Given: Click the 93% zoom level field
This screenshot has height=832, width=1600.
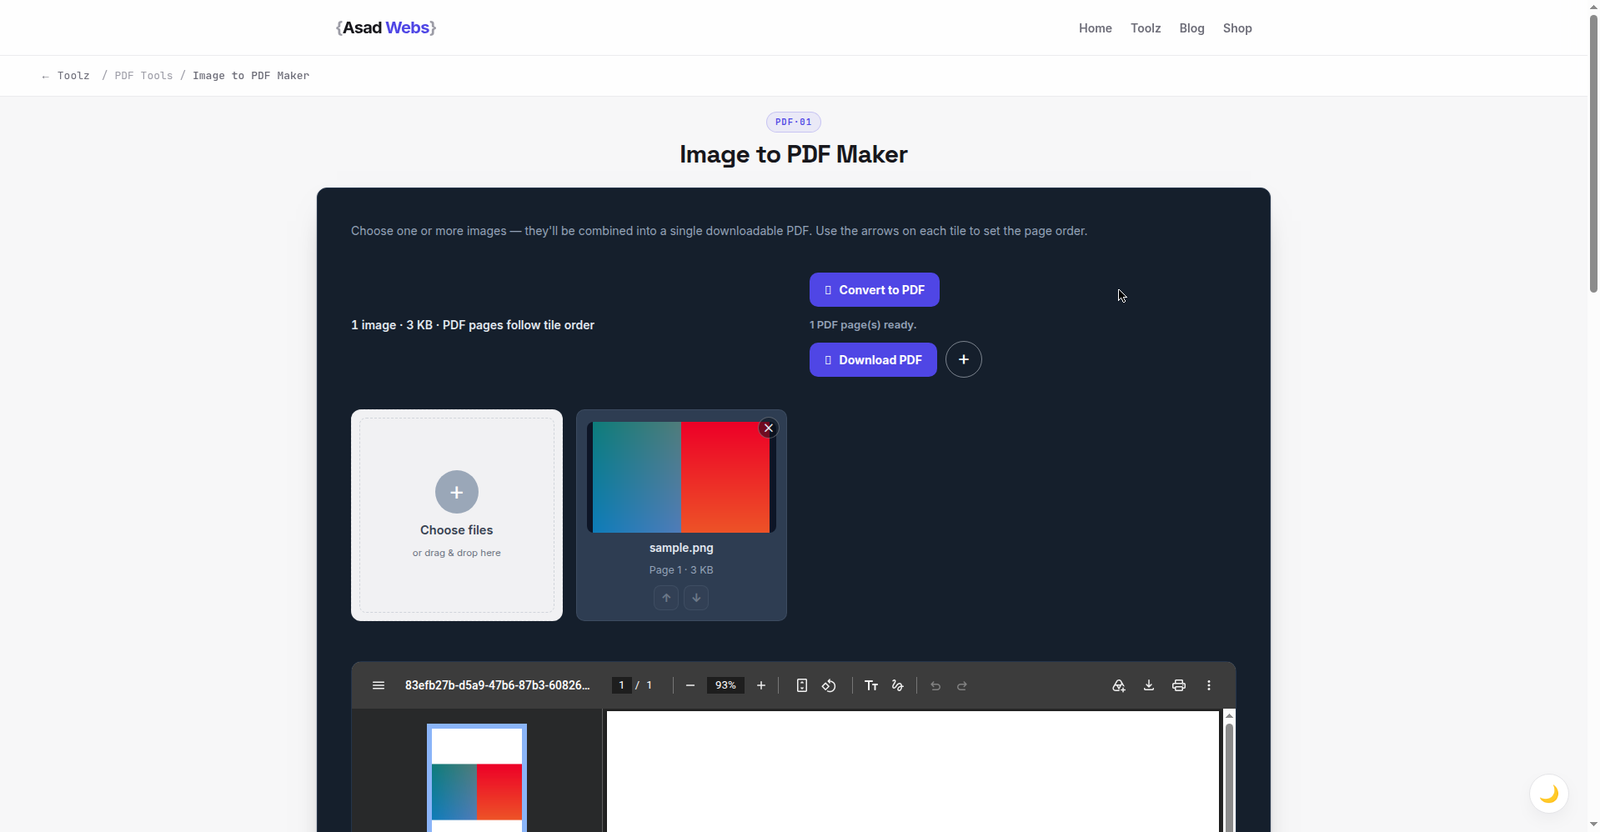Looking at the screenshot, I should 725,685.
